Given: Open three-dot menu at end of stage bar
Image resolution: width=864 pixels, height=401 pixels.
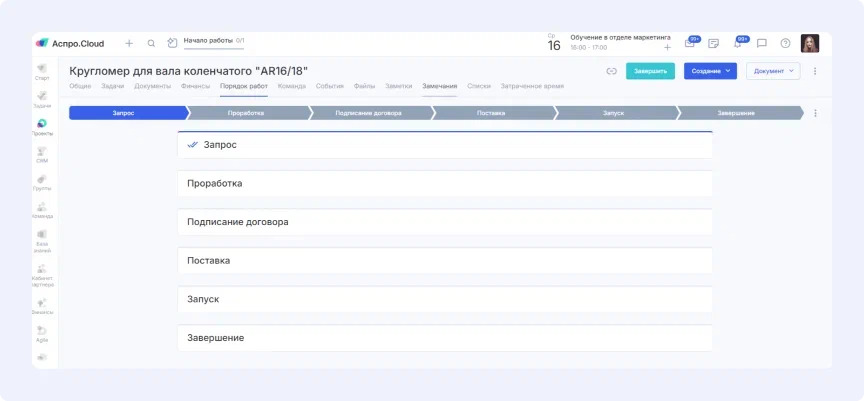Looking at the screenshot, I should [x=816, y=113].
